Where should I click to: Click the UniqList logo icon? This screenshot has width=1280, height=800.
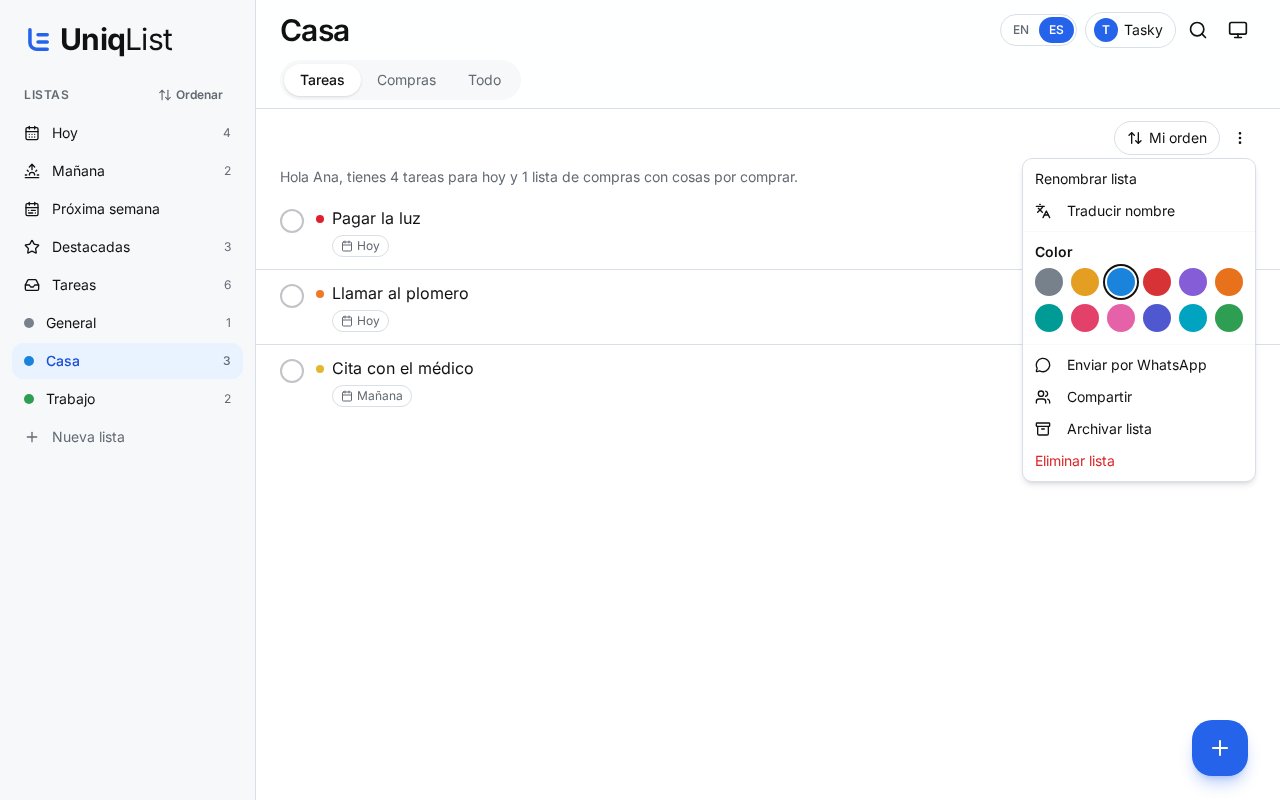click(x=39, y=40)
